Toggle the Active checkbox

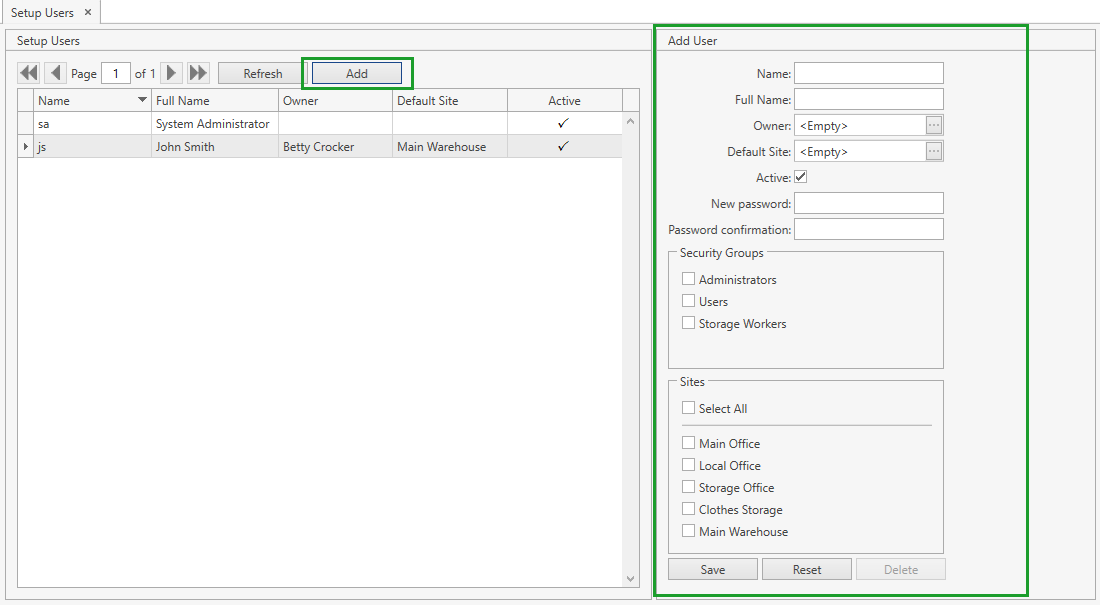pos(801,177)
